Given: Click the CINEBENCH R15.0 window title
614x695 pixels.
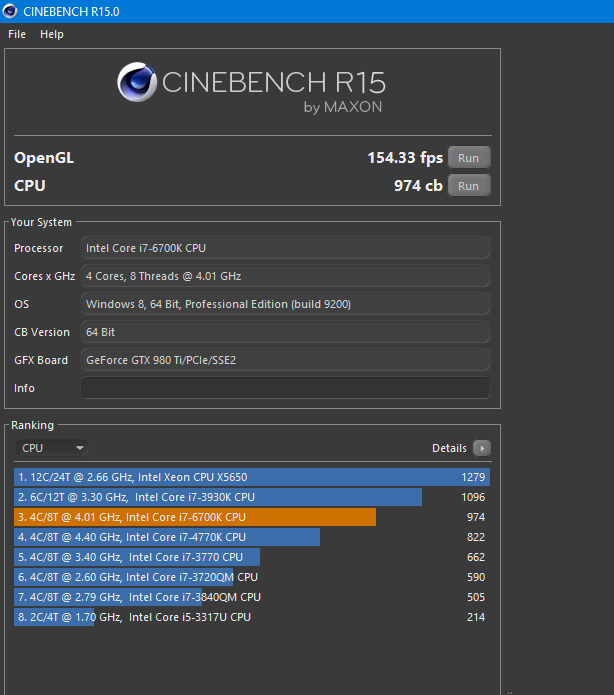Looking at the screenshot, I should click(71, 12).
